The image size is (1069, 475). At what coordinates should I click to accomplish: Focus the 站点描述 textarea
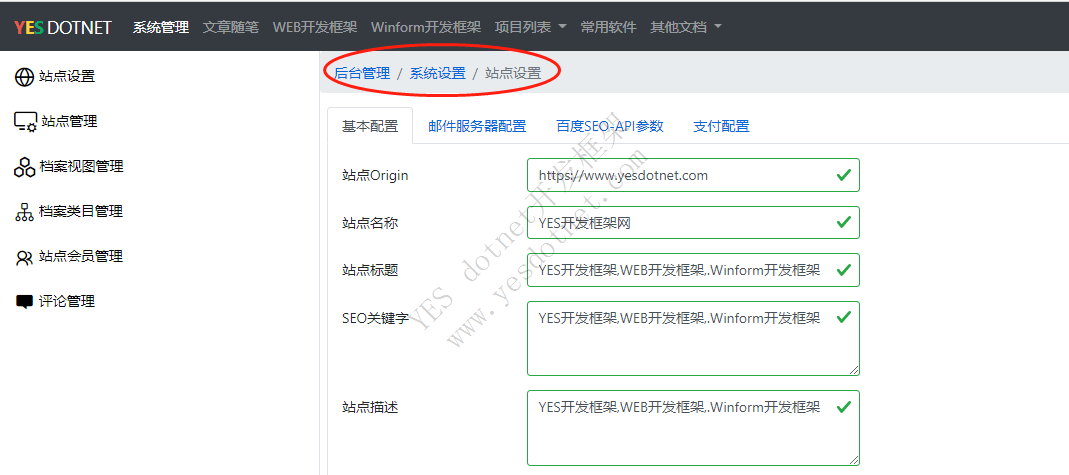point(693,427)
